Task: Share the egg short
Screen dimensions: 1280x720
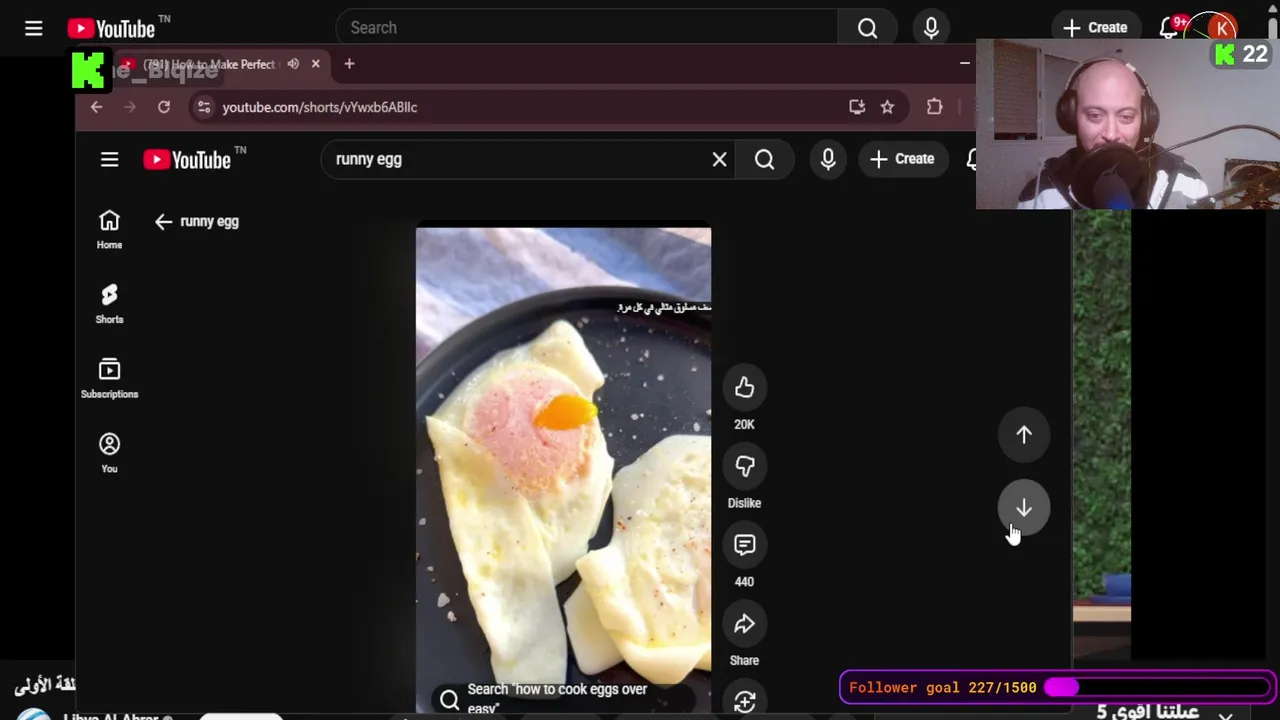Action: (x=744, y=624)
